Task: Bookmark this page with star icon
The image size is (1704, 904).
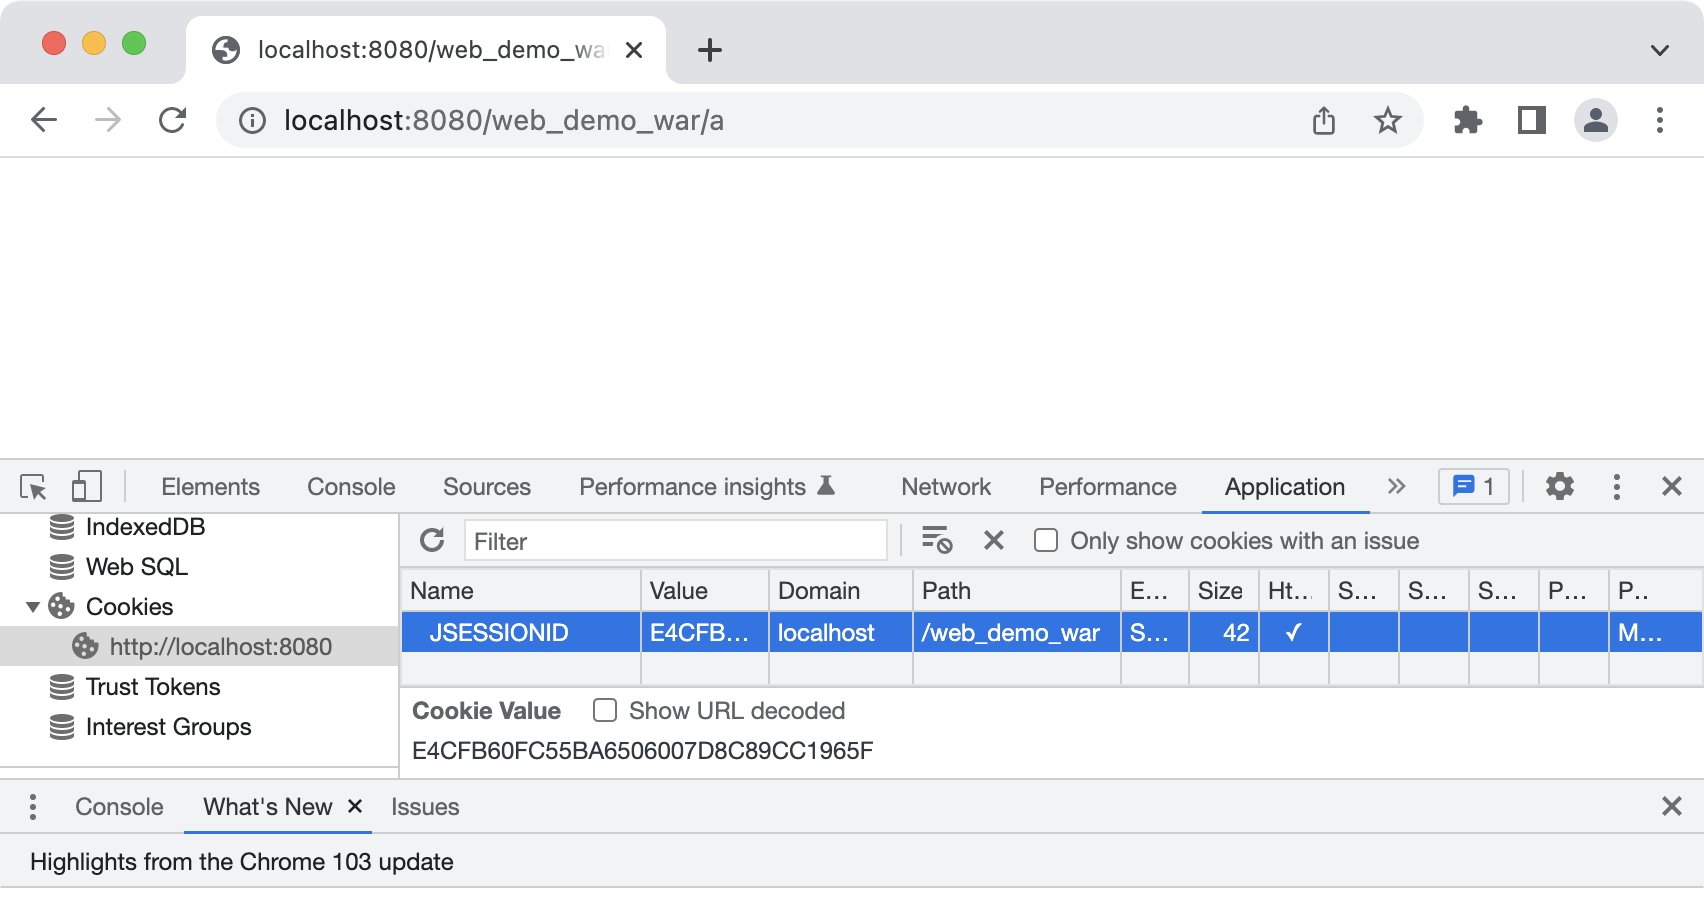Action: tap(1387, 121)
